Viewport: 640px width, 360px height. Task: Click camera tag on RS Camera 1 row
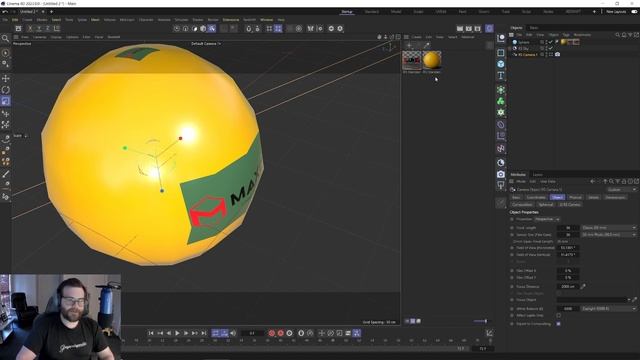coord(558,54)
